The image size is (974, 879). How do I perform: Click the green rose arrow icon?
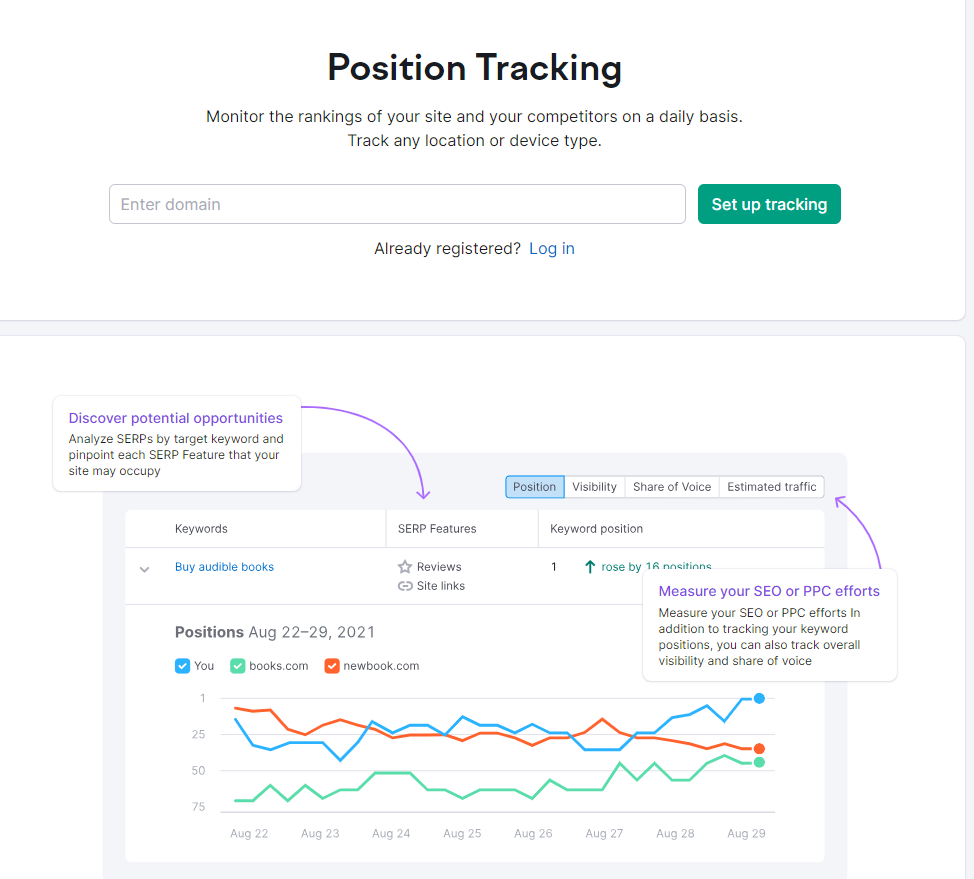pyautogui.click(x=590, y=567)
